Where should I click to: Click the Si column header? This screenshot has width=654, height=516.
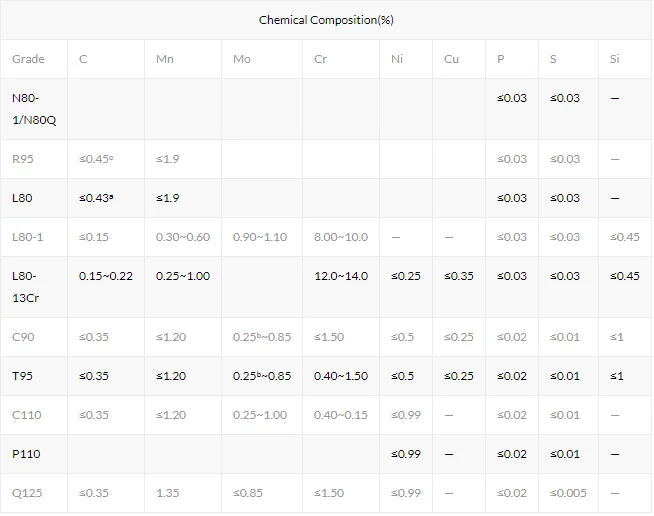coord(614,59)
